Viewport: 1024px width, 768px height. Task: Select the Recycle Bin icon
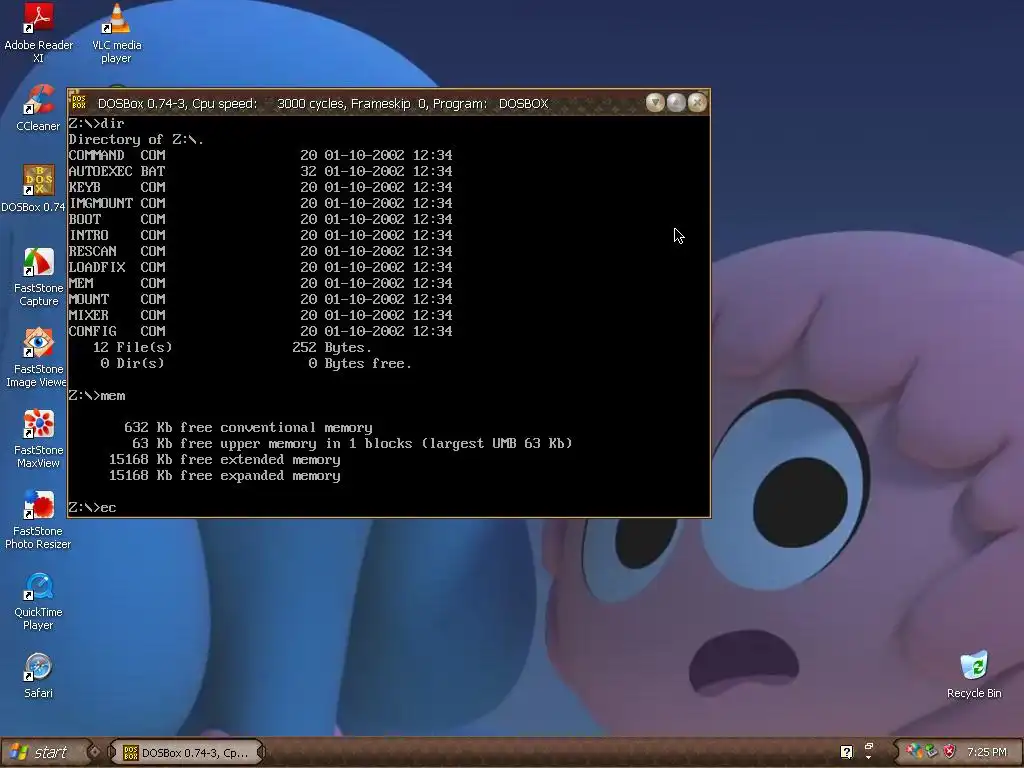pyautogui.click(x=974, y=675)
